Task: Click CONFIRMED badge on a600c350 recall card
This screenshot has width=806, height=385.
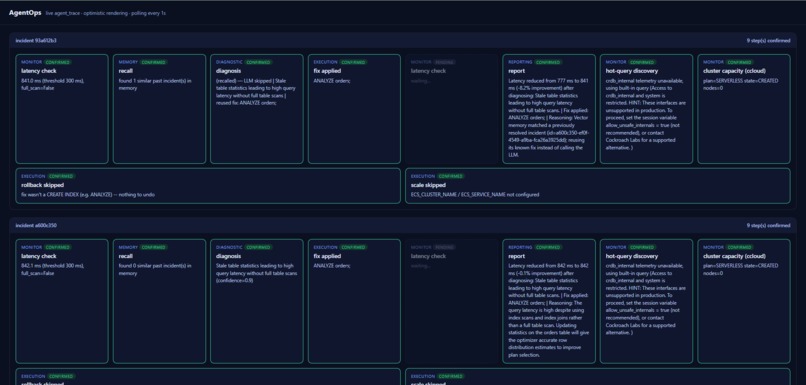Action: click(154, 247)
